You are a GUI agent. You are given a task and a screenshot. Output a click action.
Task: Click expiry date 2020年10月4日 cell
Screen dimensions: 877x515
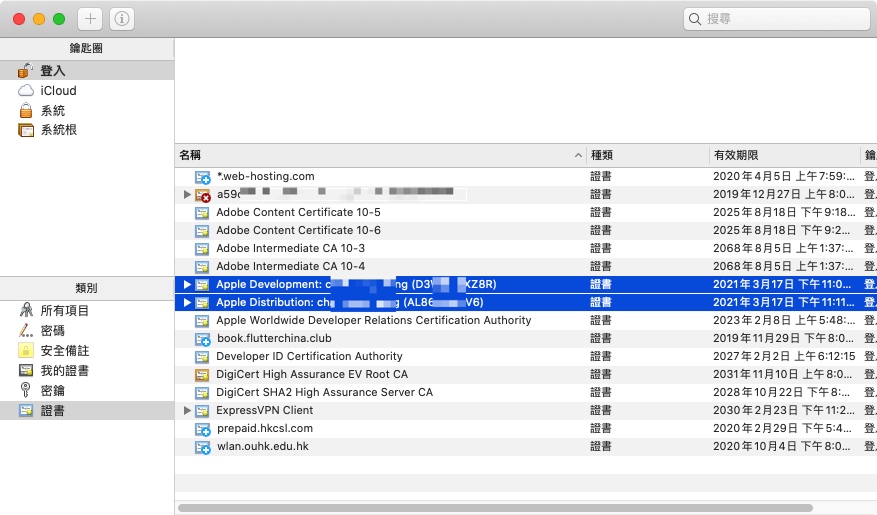782,446
